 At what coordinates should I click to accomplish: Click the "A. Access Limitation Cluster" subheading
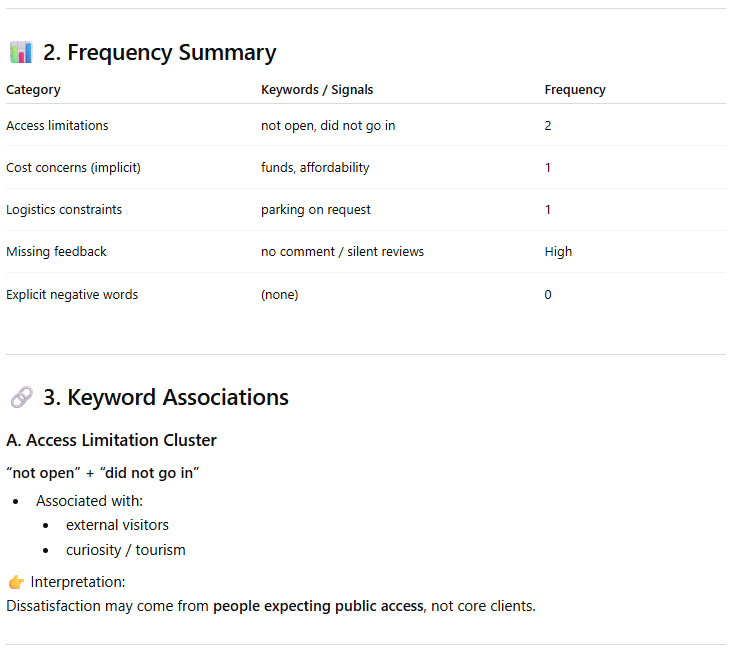pyautogui.click(x=111, y=441)
